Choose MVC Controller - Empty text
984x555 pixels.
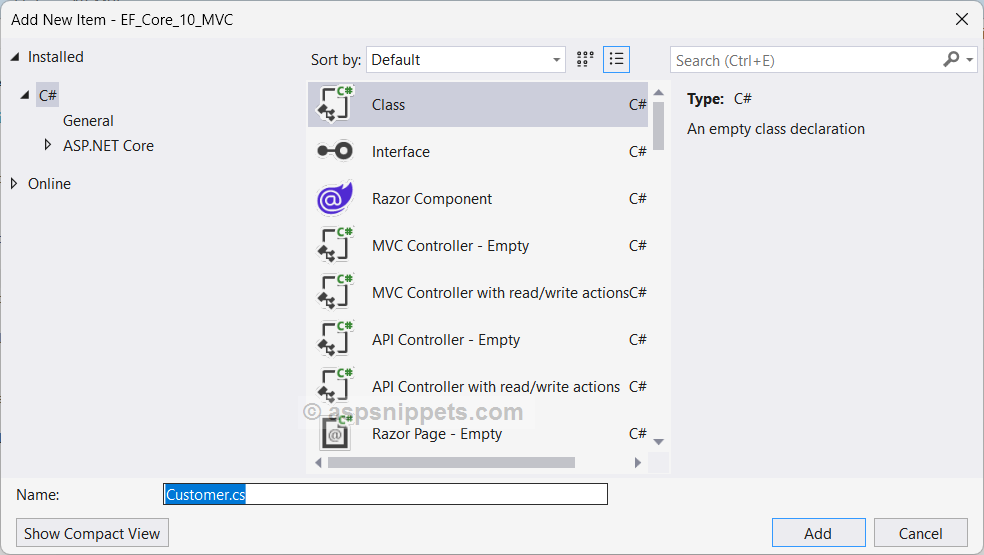(450, 246)
